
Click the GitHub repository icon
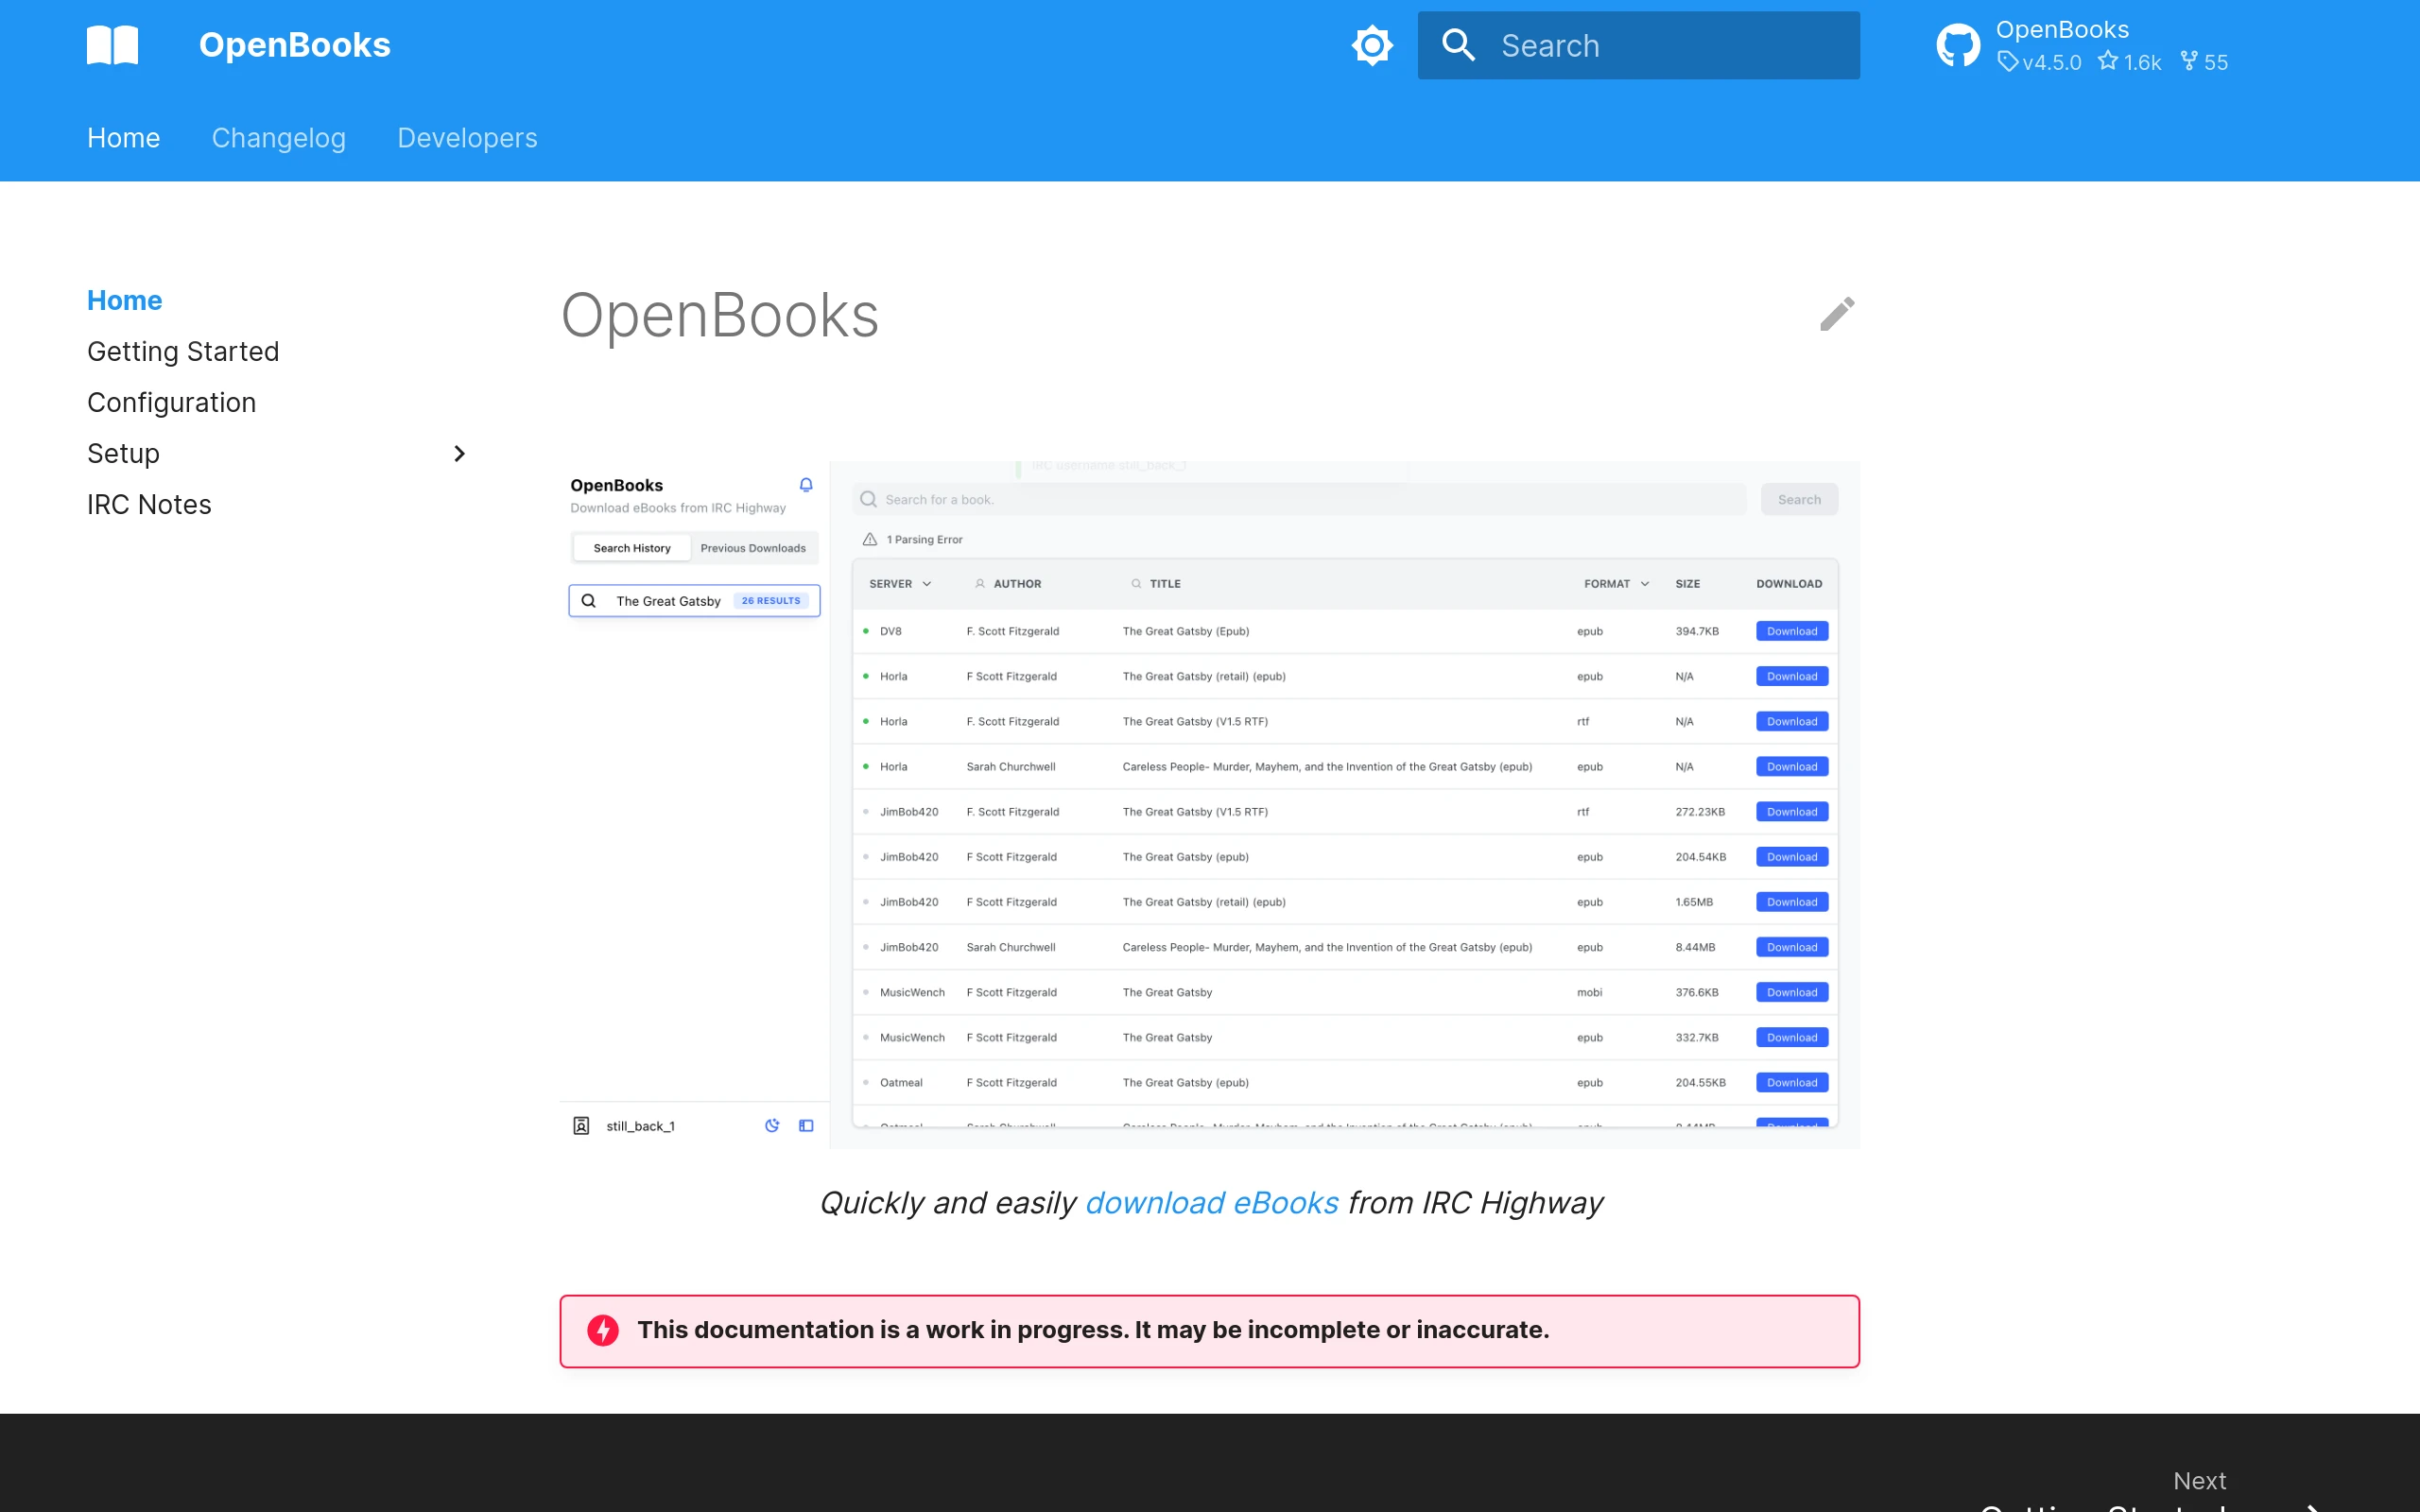click(x=1958, y=44)
